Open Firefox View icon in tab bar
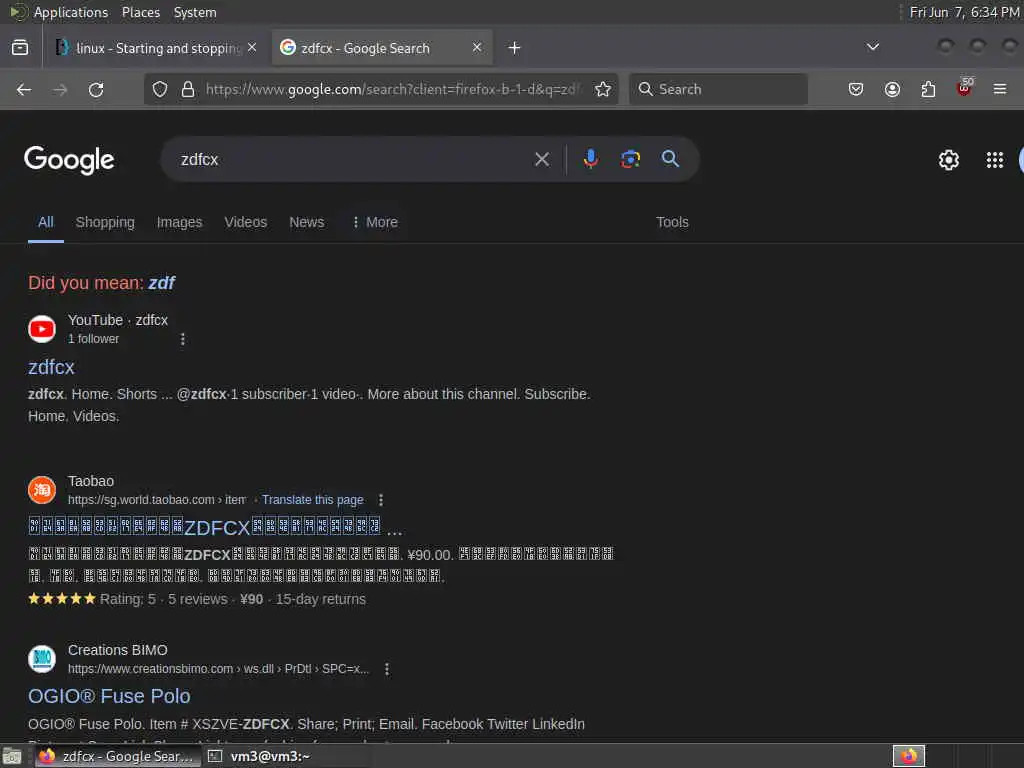Viewport: 1024px width, 768px height. pyautogui.click(x=20, y=48)
